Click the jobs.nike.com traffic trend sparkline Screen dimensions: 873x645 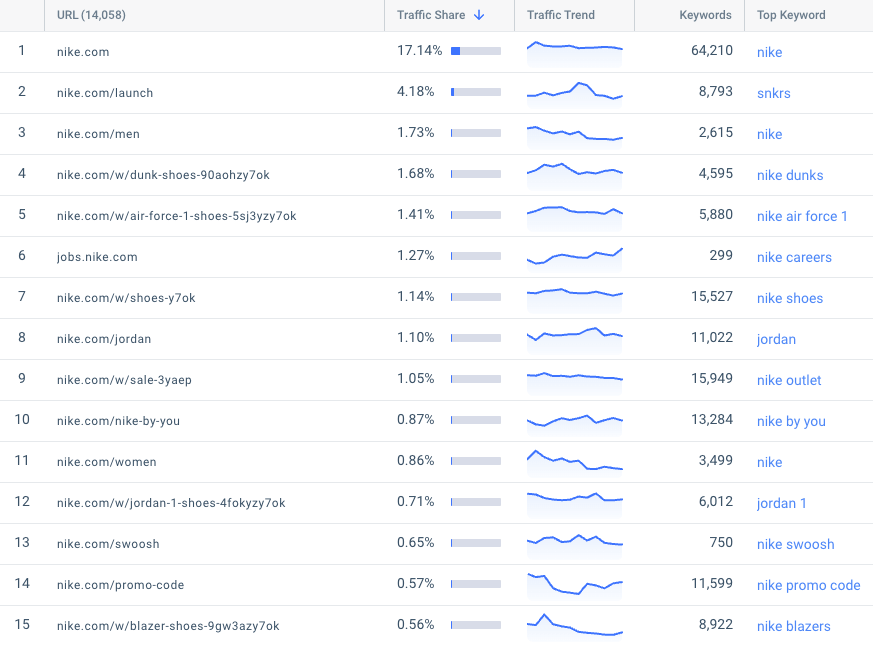pyautogui.click(x=575, y=257)
